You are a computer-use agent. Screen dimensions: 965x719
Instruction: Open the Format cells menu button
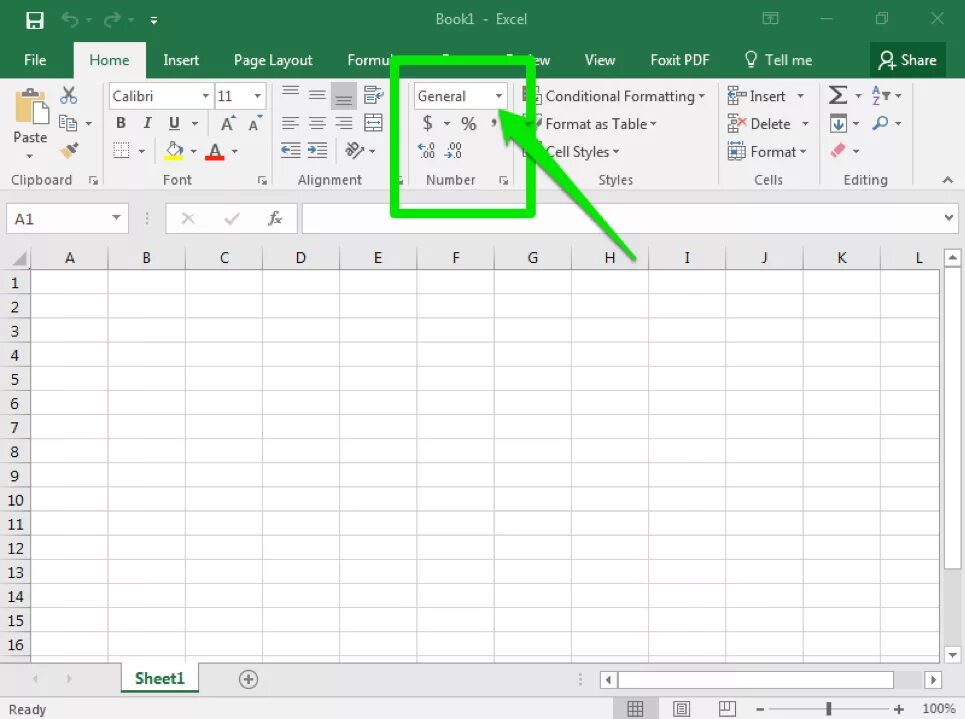click(767, 151)
